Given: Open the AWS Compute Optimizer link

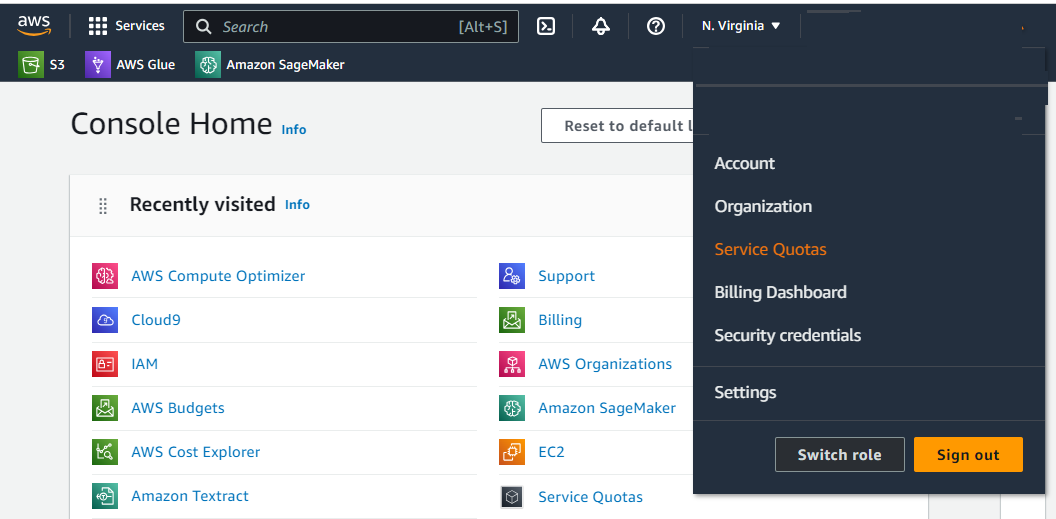Looking at the screenshot, I should [x=218, y=276].
